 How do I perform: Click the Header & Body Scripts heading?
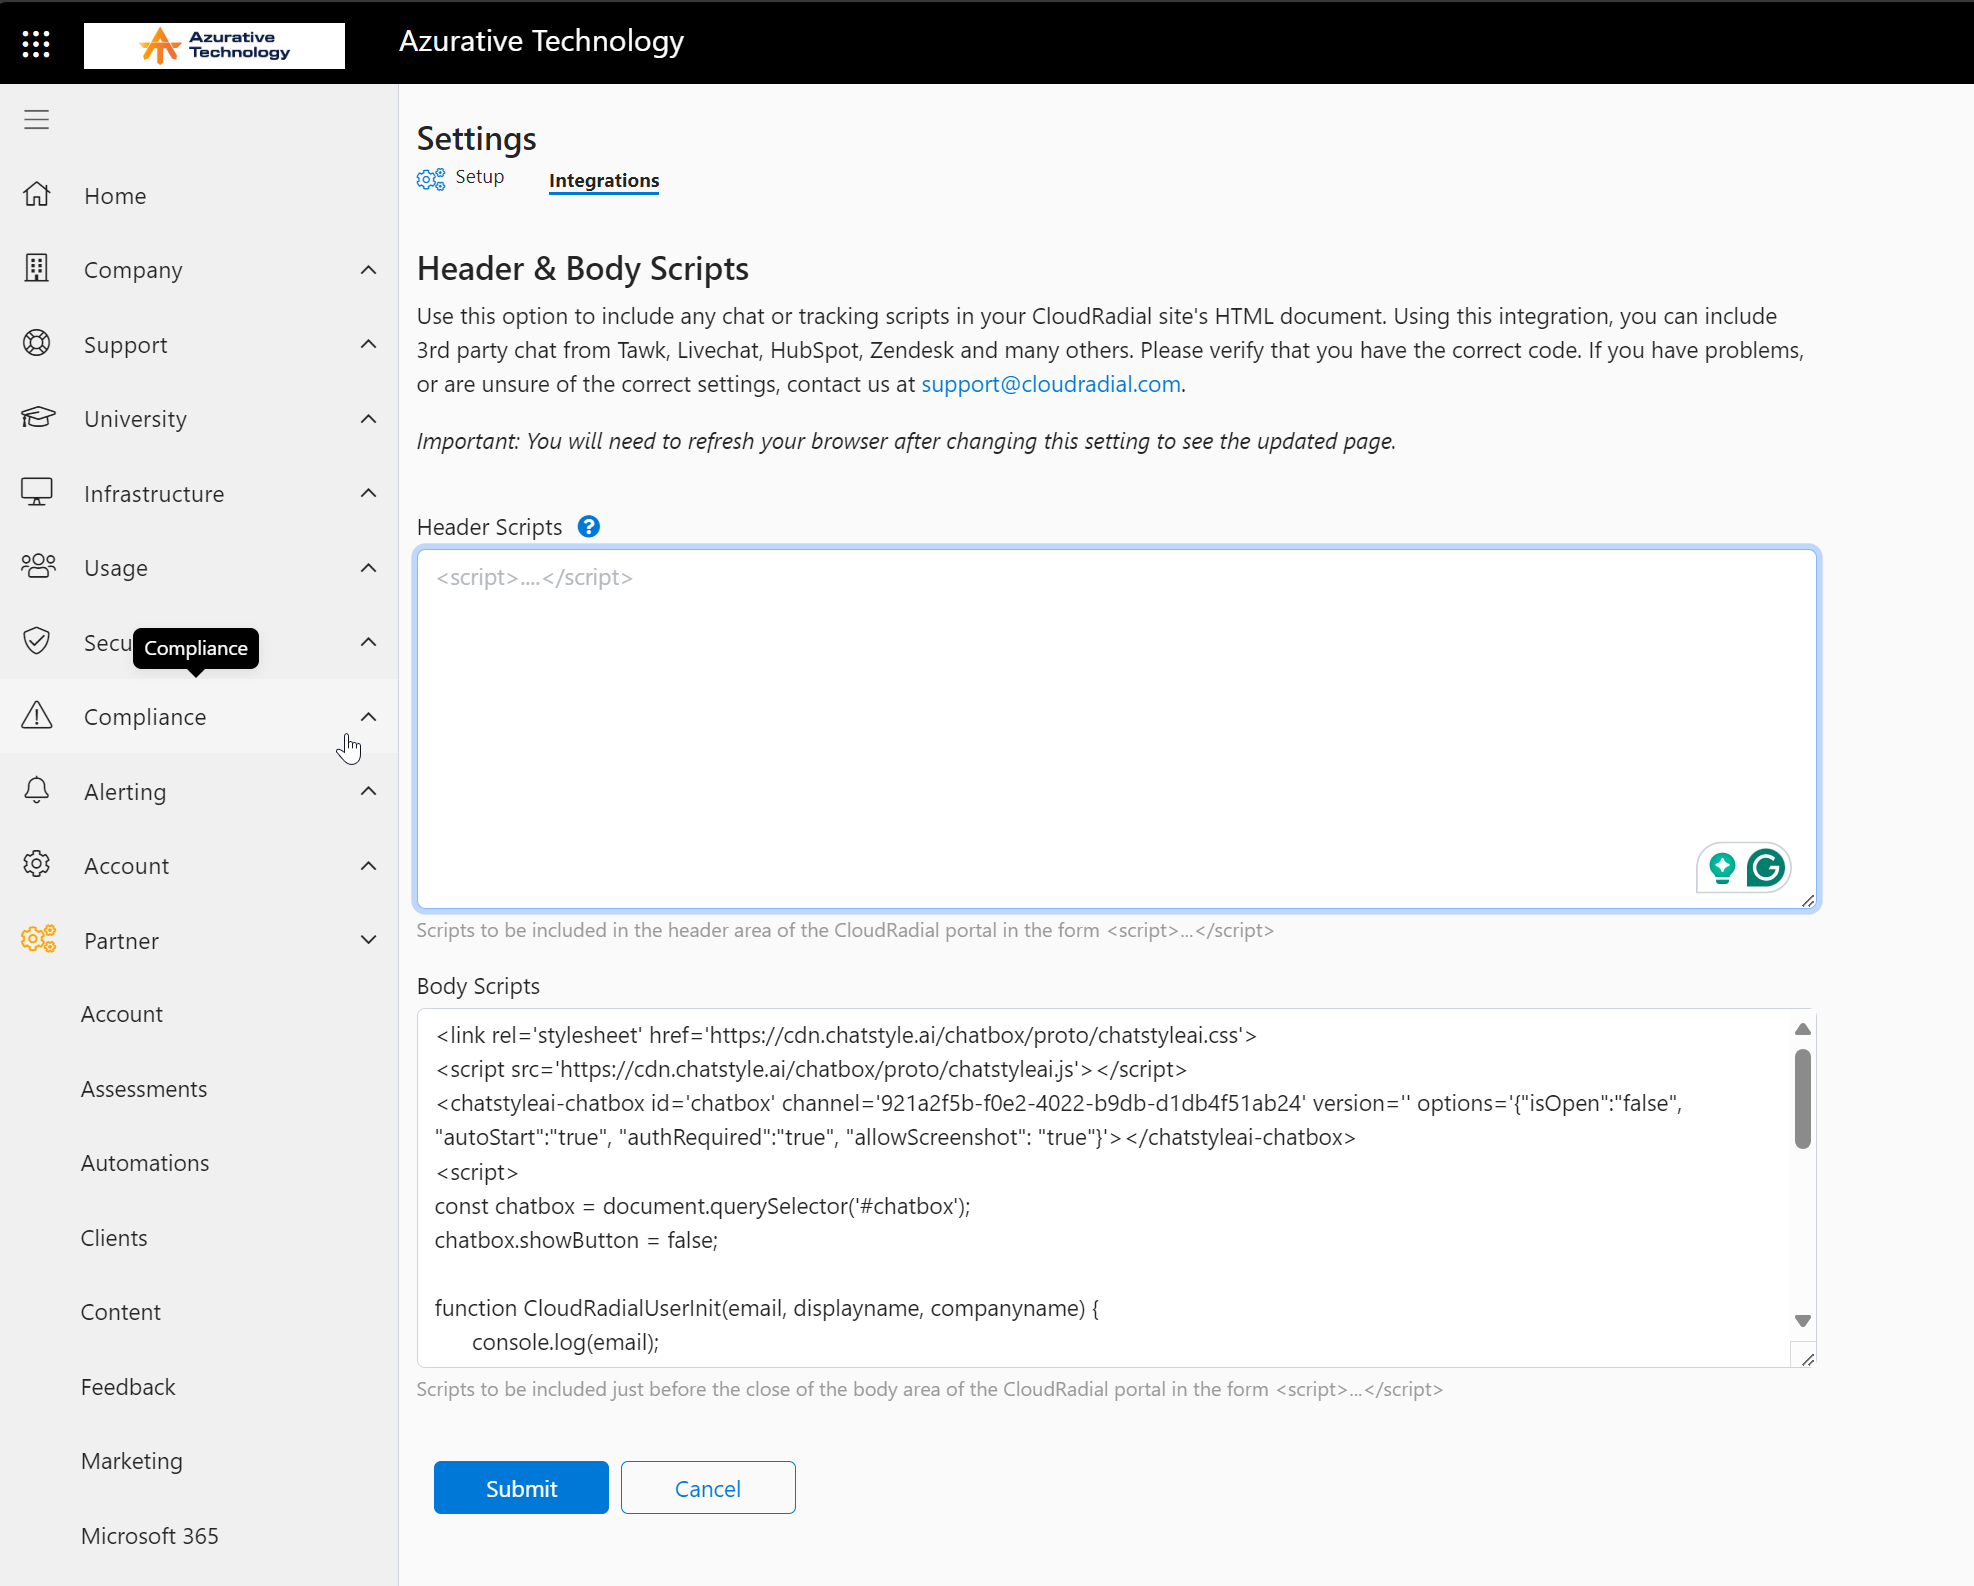click(583, 269)
